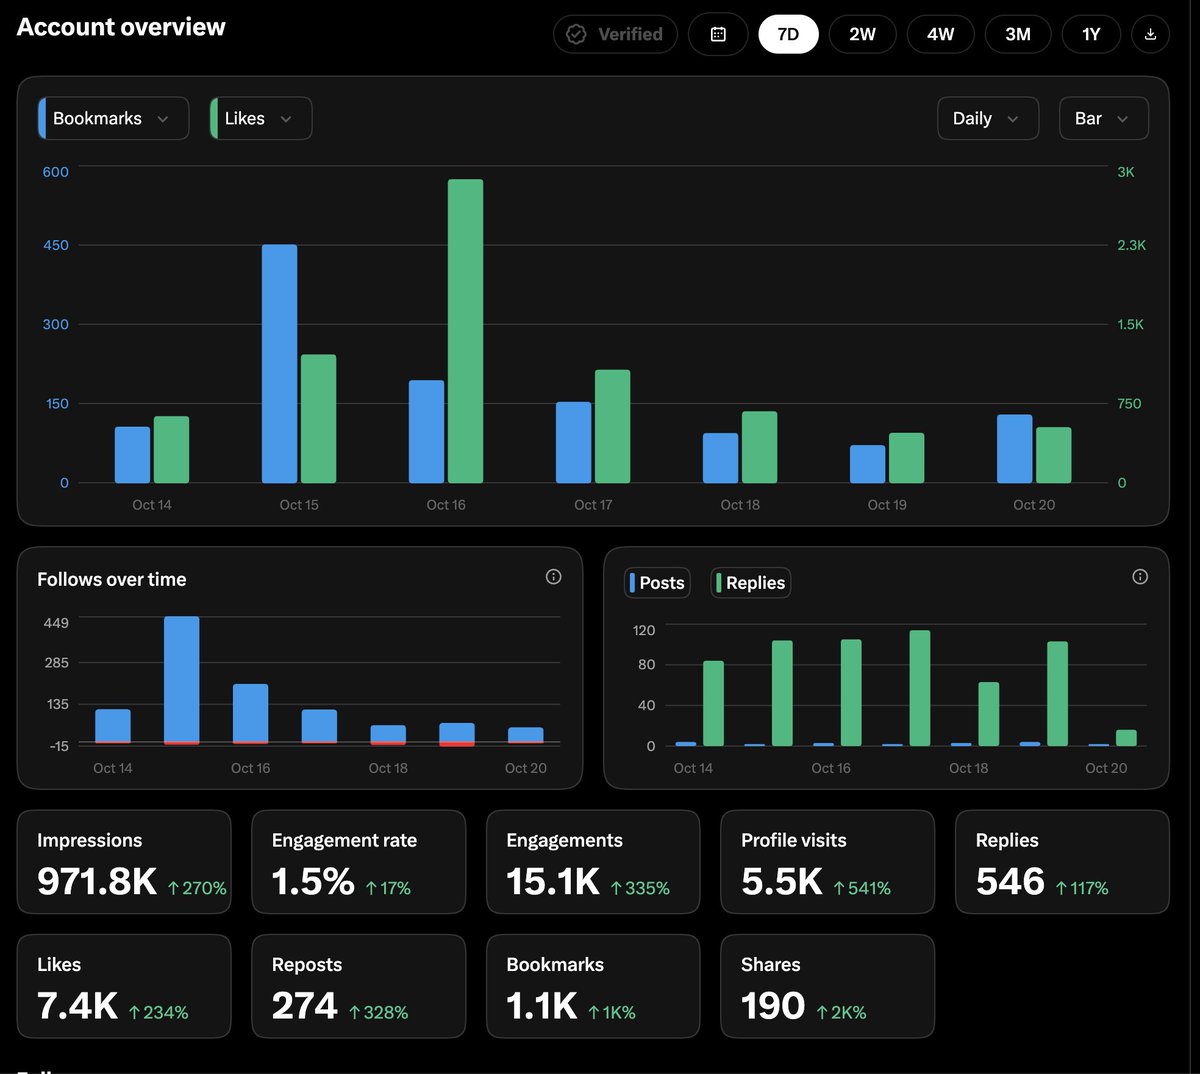This screenshot has height=1074, width=1200.
Task: Click the 120 axis label in Posts chart
Action: pos(644,630)
